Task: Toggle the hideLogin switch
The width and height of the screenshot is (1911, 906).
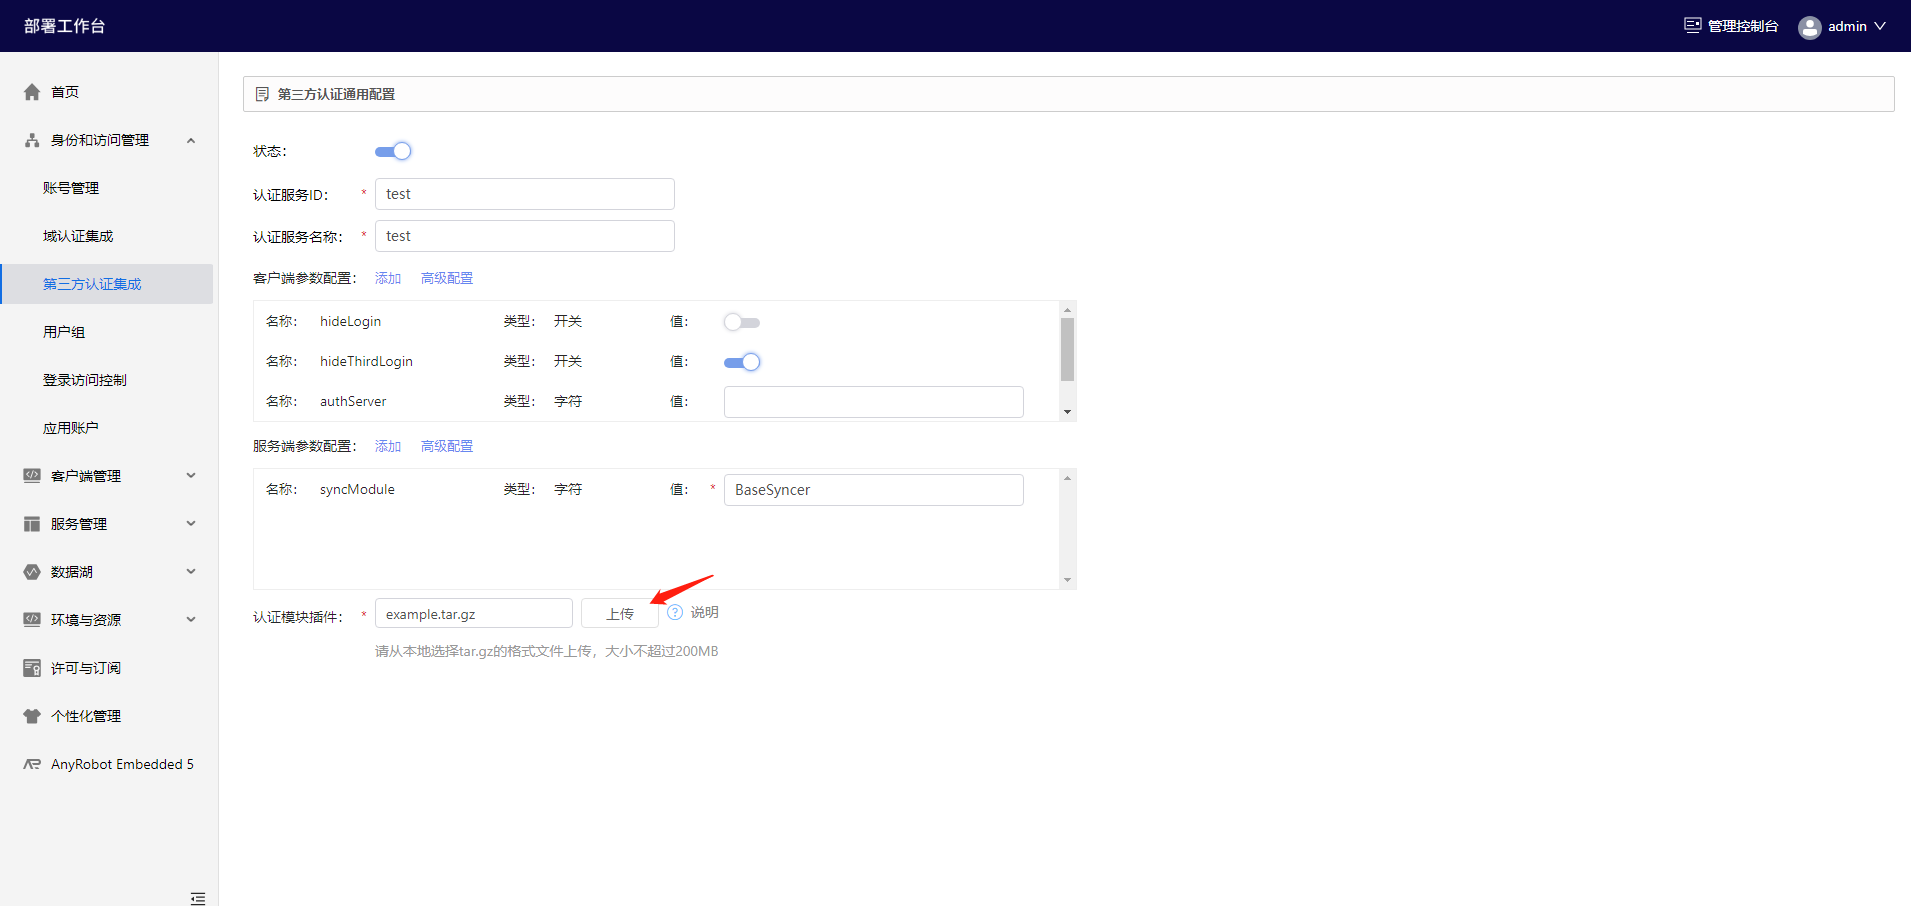Action: point(742,322)
